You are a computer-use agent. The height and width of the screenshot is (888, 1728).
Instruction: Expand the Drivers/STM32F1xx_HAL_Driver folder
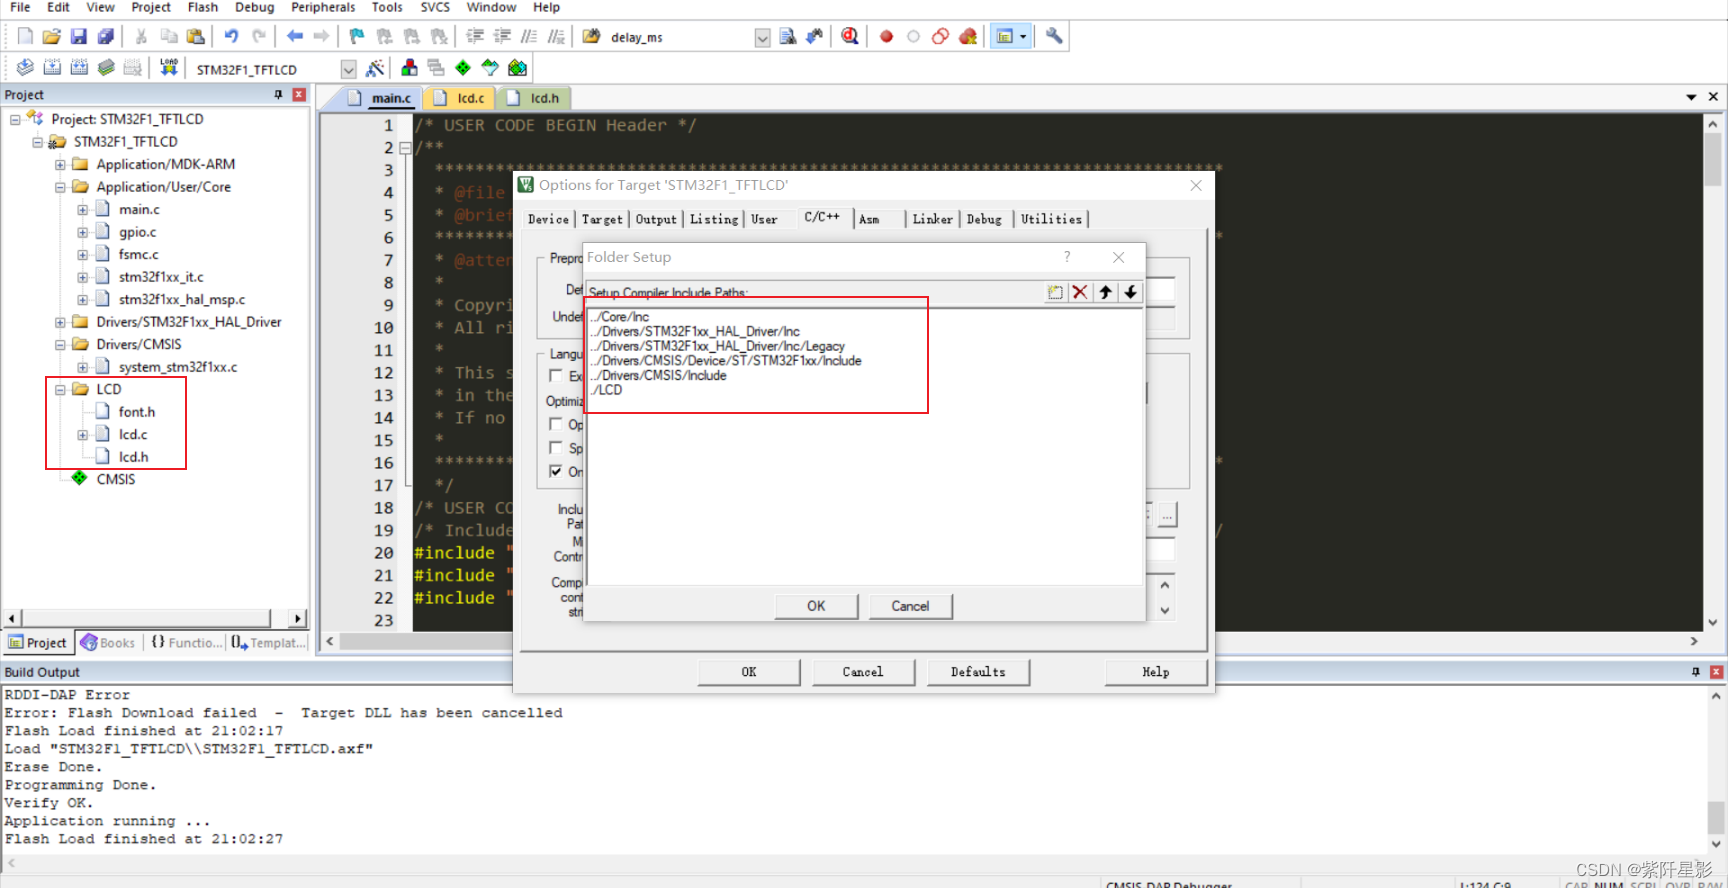[x=60, y=322]
